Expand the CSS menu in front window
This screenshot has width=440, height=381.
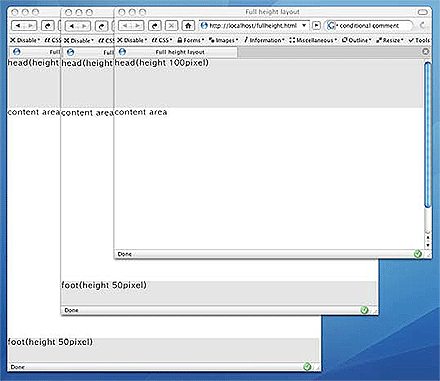coord(162,40)
